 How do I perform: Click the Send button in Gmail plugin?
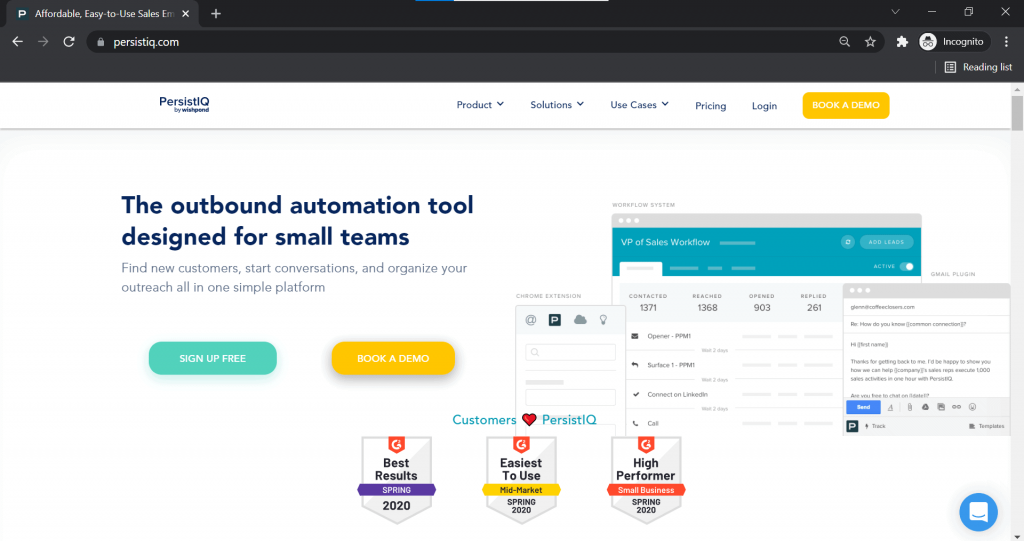(863, 407)
